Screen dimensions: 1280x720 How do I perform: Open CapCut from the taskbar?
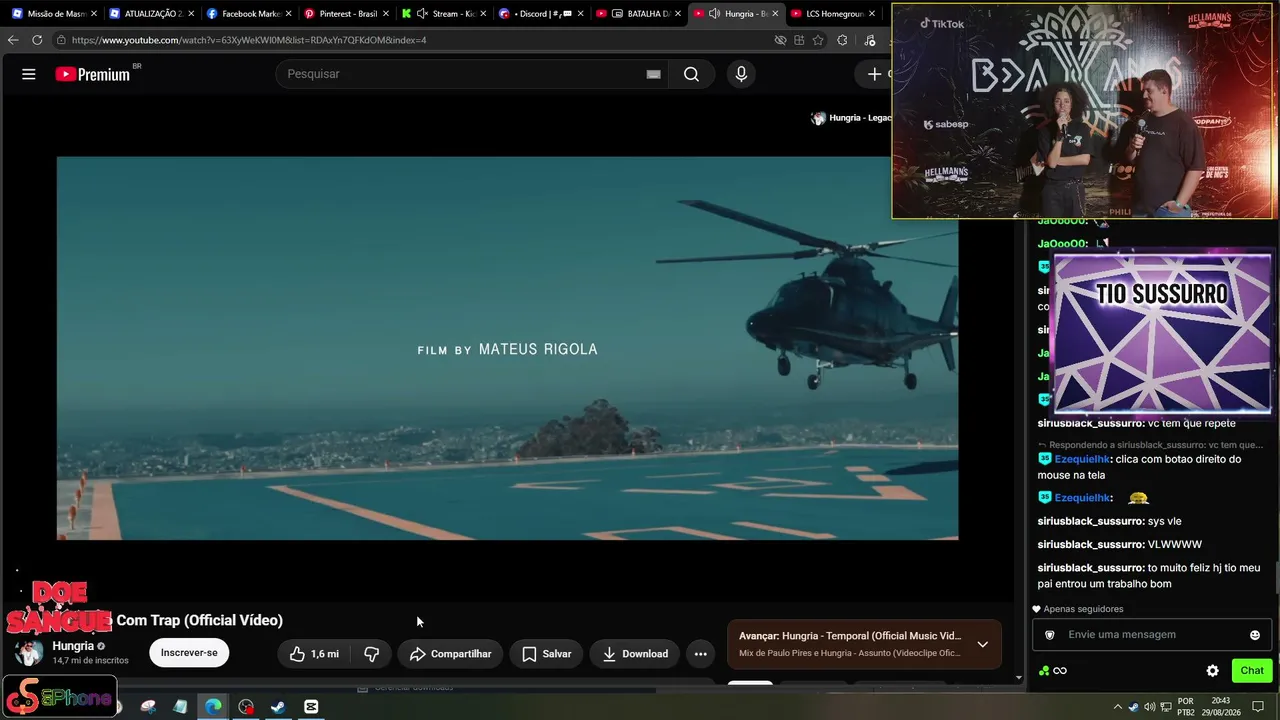point(311,707)
